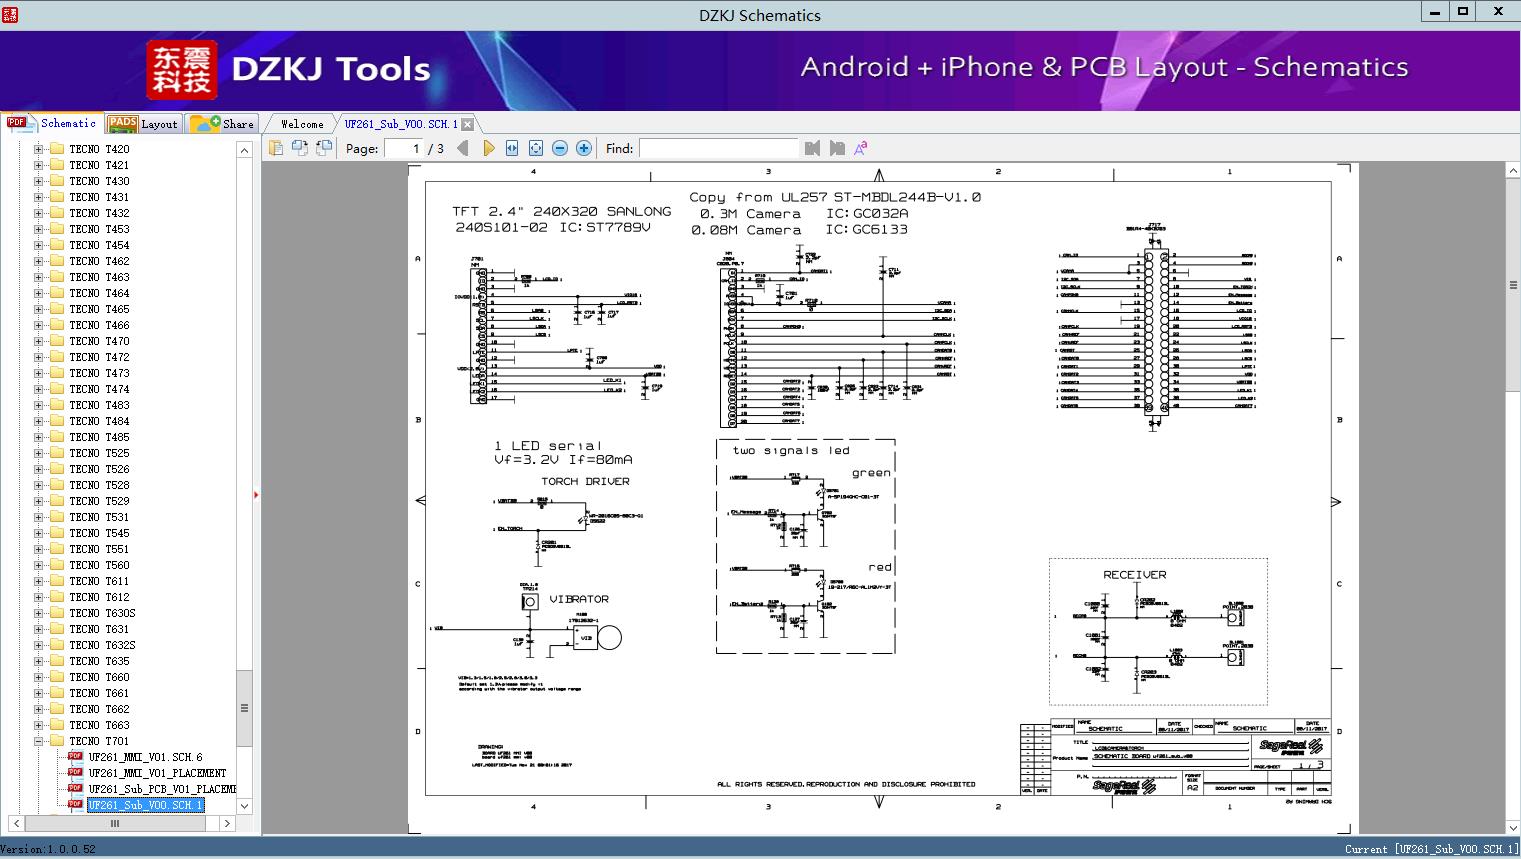Image resolution: width=1521 pixels, height=859 pixels.
Task: Click the copy page icon in viewer toolbar
Action: pos(275,148)
